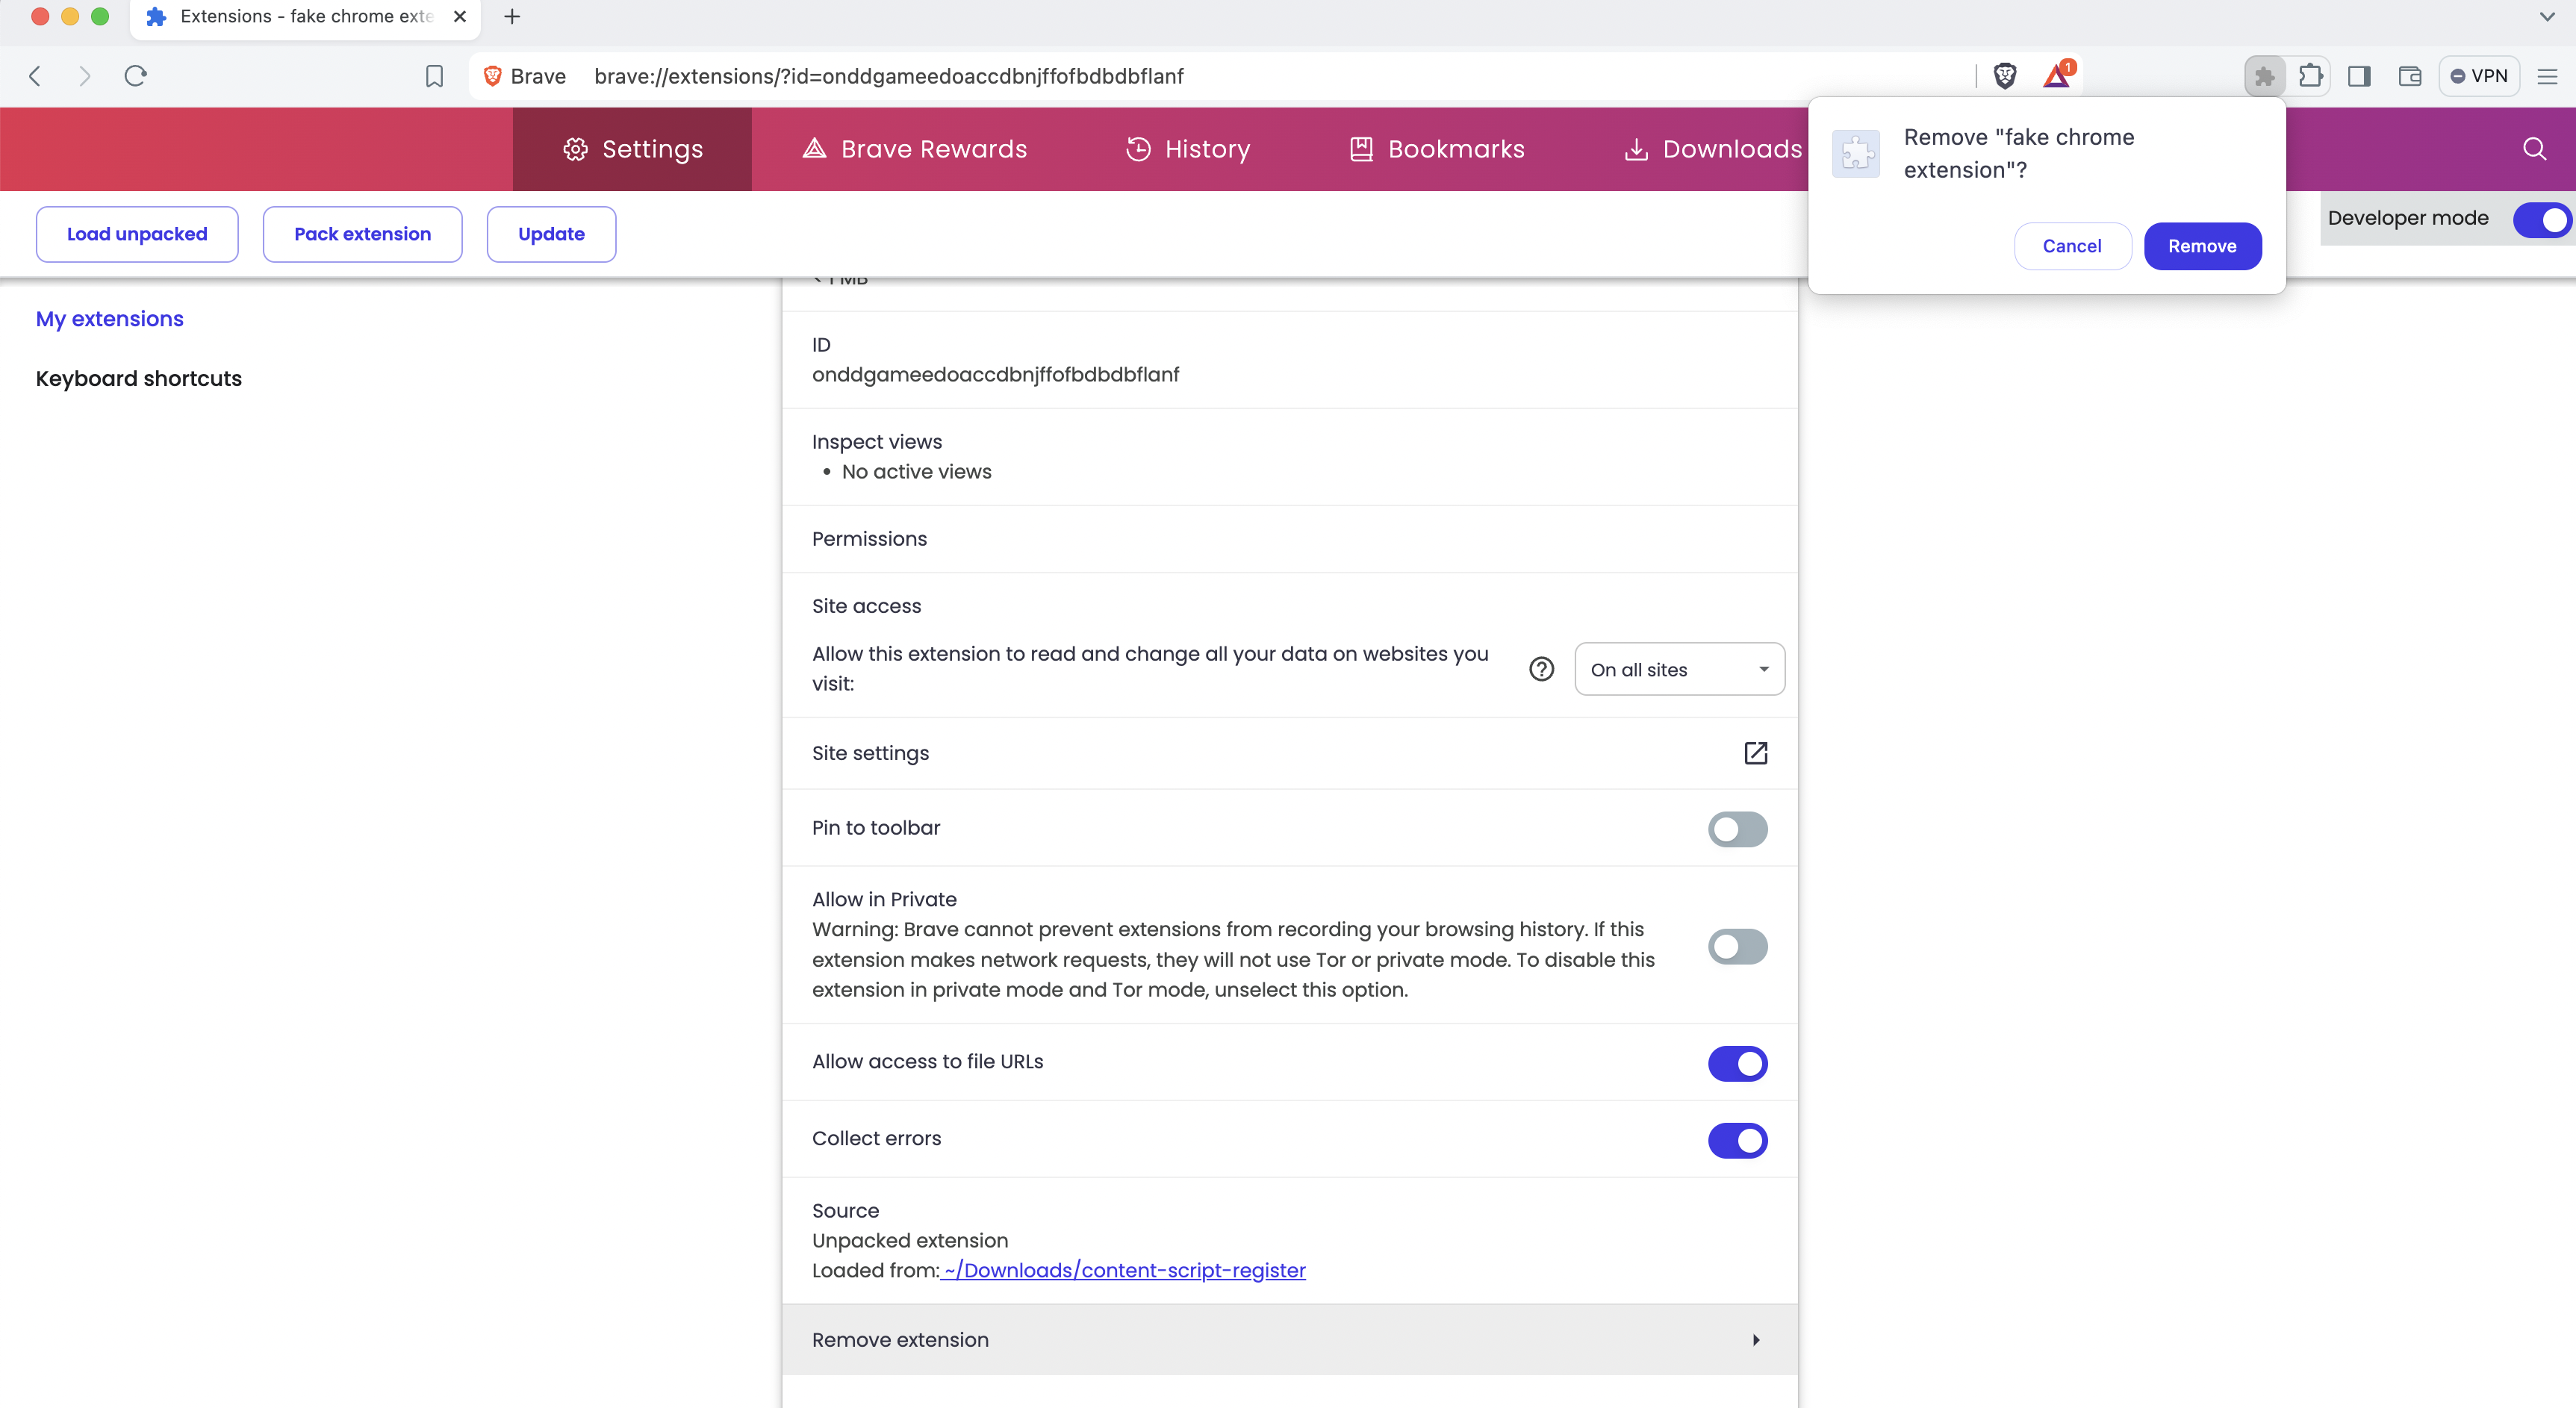Cancel the remove extension dialog
The width and height of the screenshot is (2576, 1408).
click(2072, 246)
